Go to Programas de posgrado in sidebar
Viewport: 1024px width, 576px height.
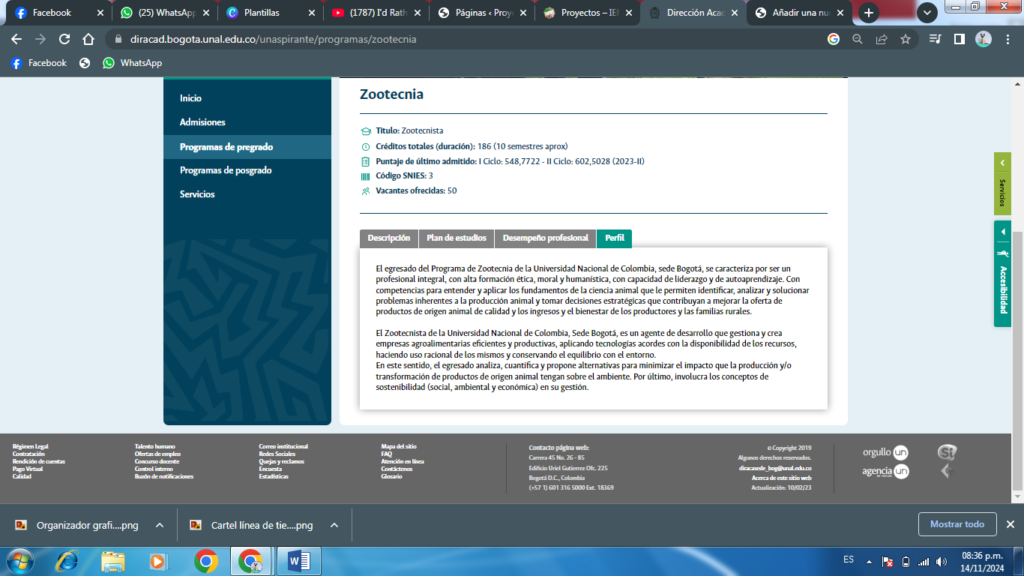tap(225, 170)
